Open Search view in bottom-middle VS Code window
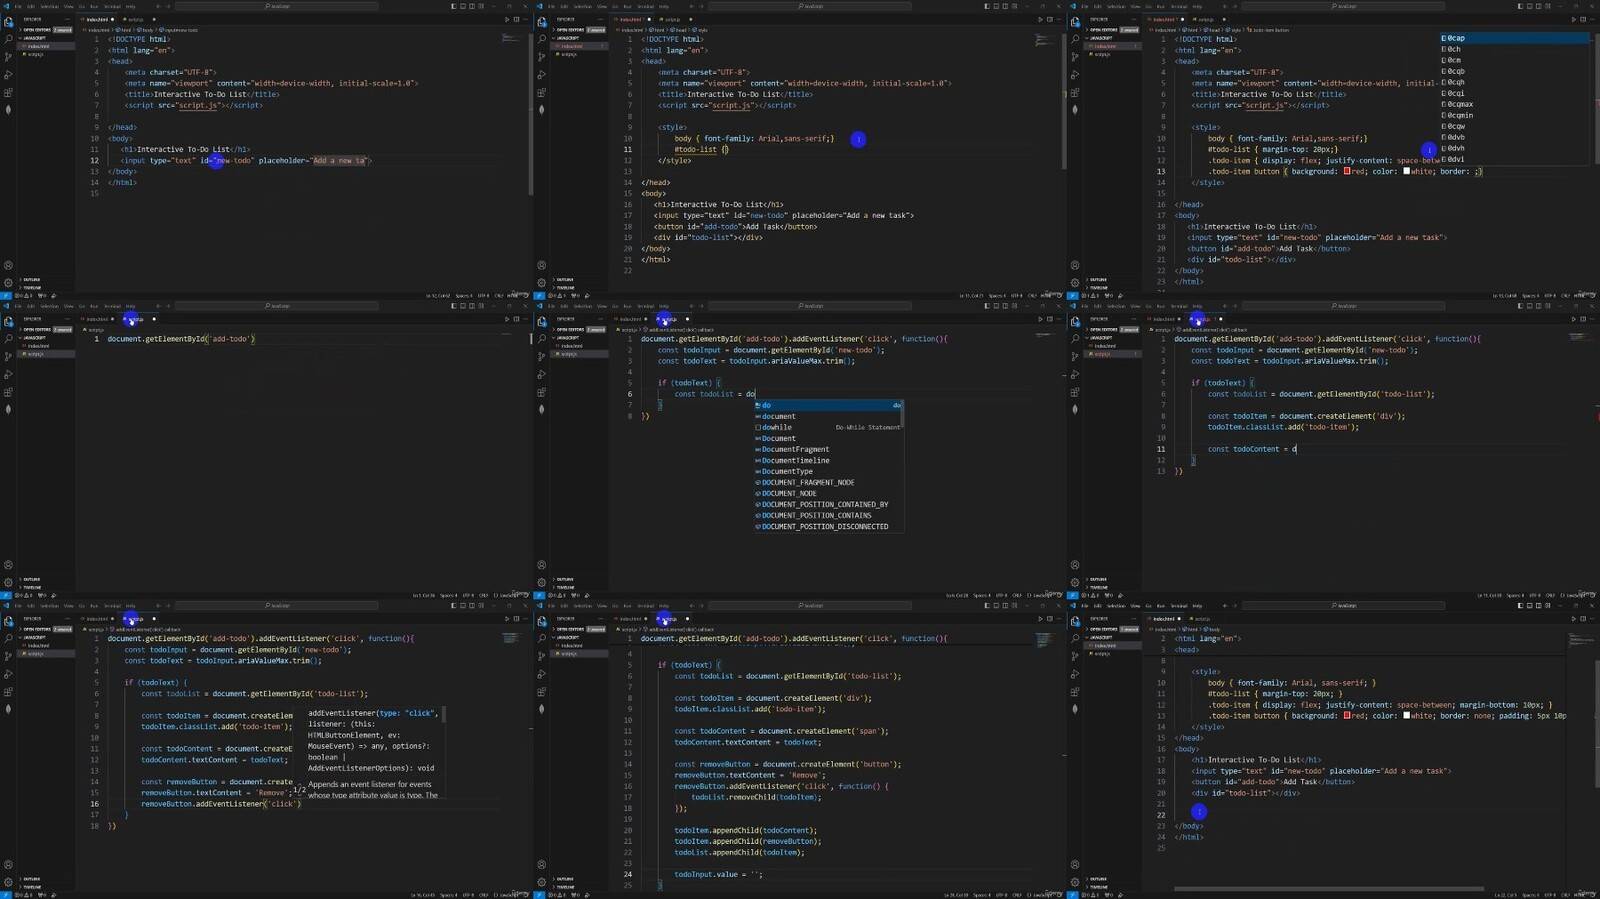The image size is (1600, 899). point(541,639)
